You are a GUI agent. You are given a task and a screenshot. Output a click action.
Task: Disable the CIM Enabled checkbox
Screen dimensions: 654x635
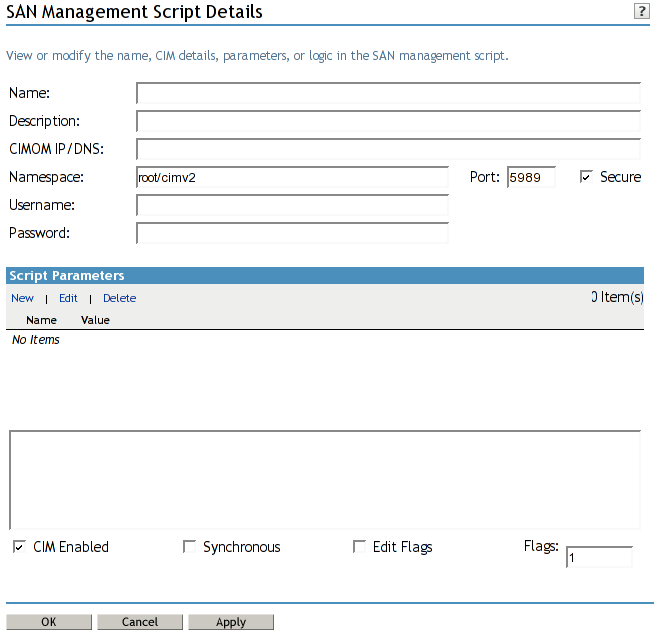(x=19, y=547)
